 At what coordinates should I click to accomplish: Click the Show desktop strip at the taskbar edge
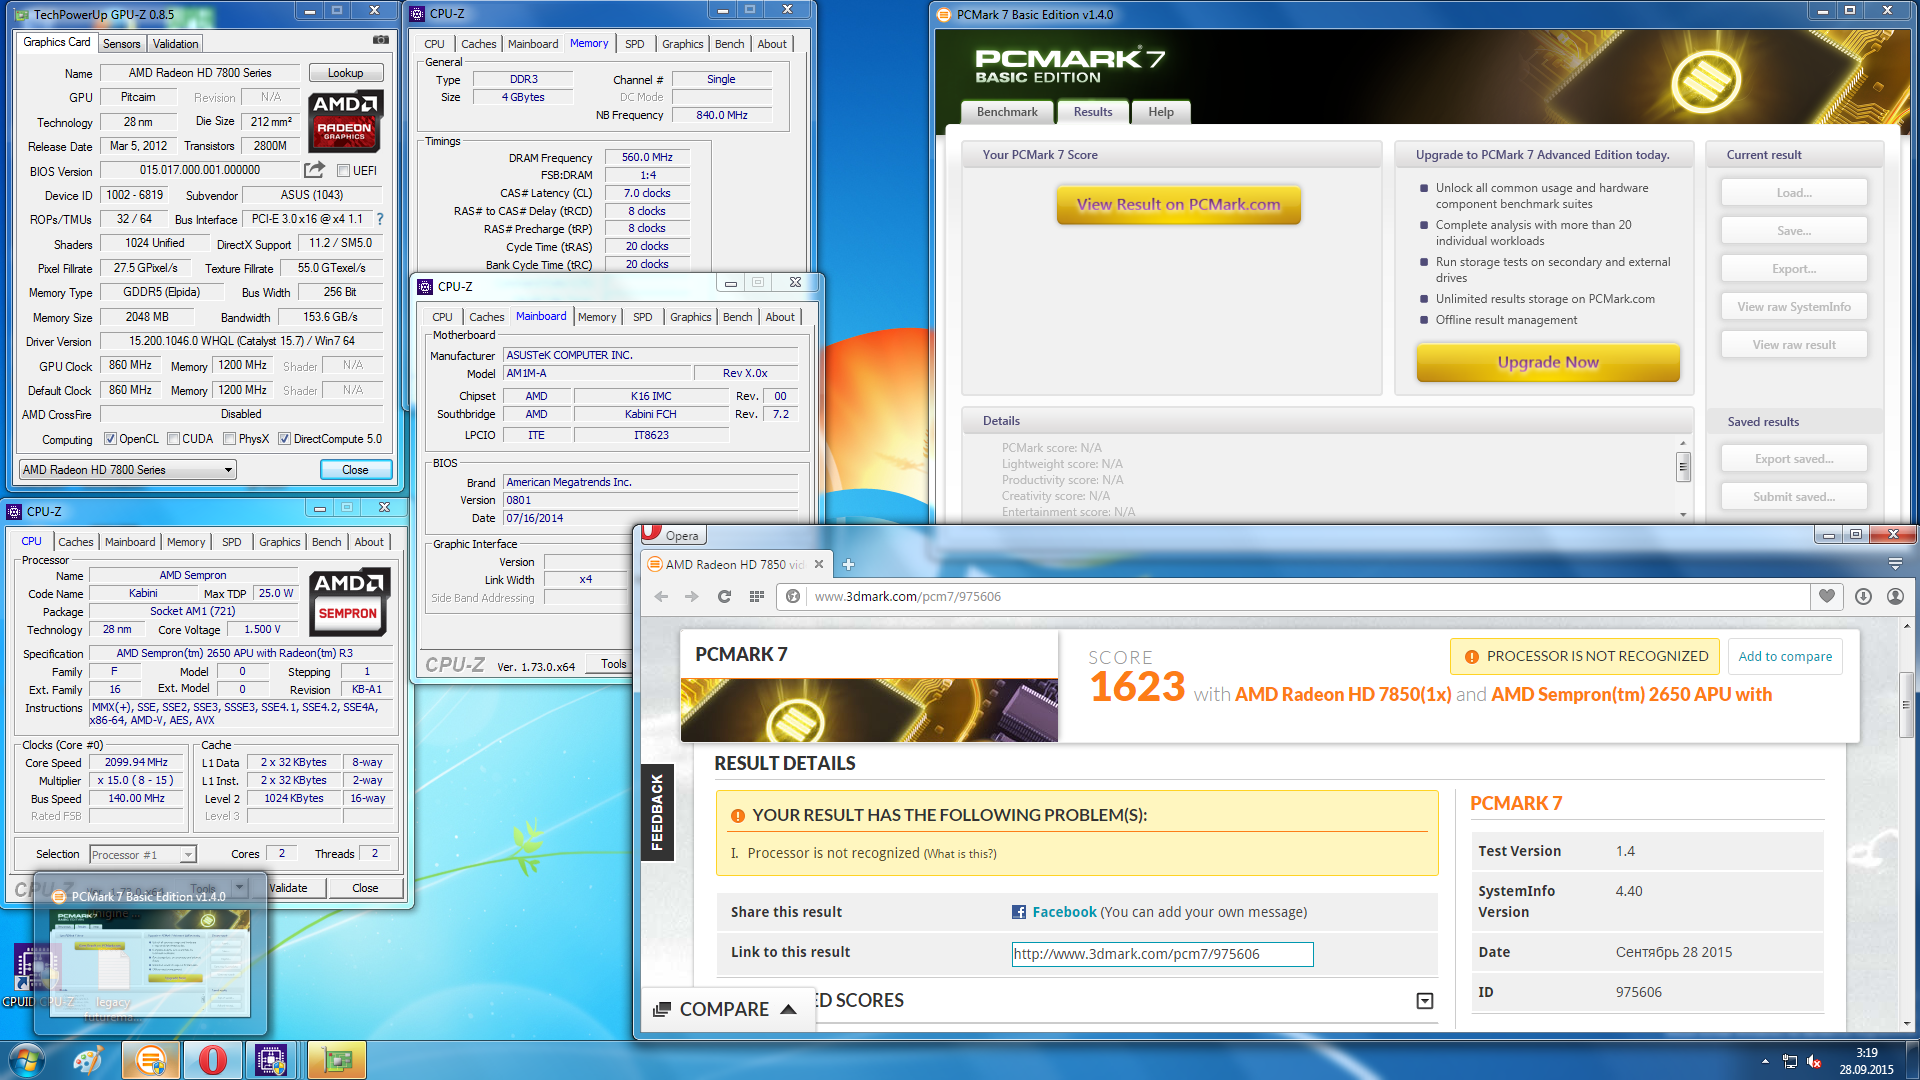click(1913, 1061)
